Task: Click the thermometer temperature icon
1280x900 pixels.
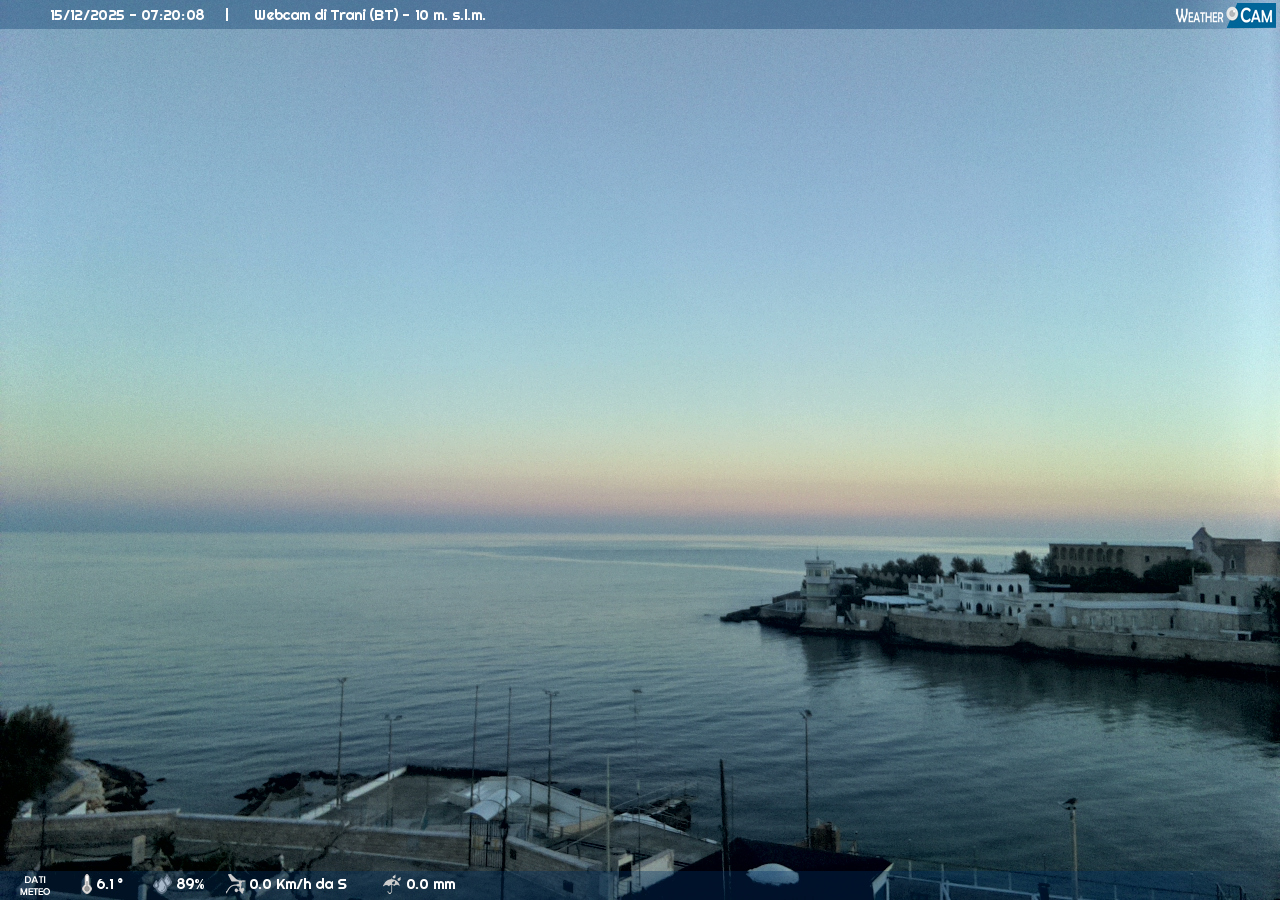Action: click(86, 884)
